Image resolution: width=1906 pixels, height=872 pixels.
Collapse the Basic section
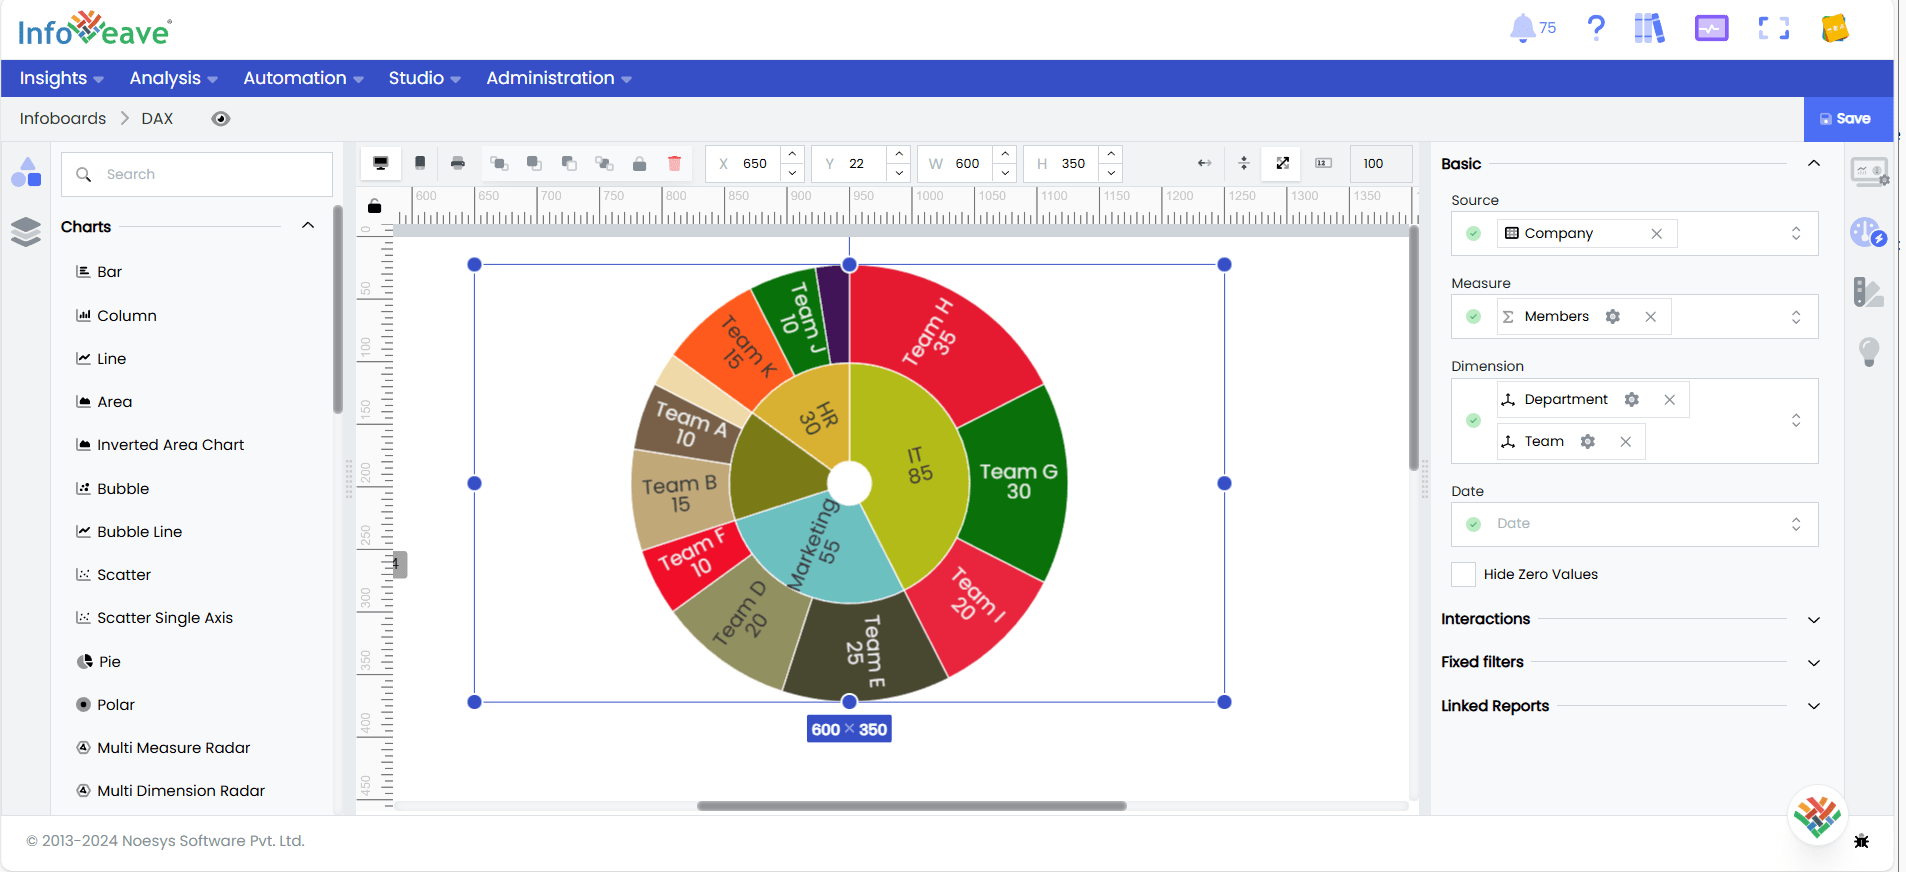(x=1814, y=163)
